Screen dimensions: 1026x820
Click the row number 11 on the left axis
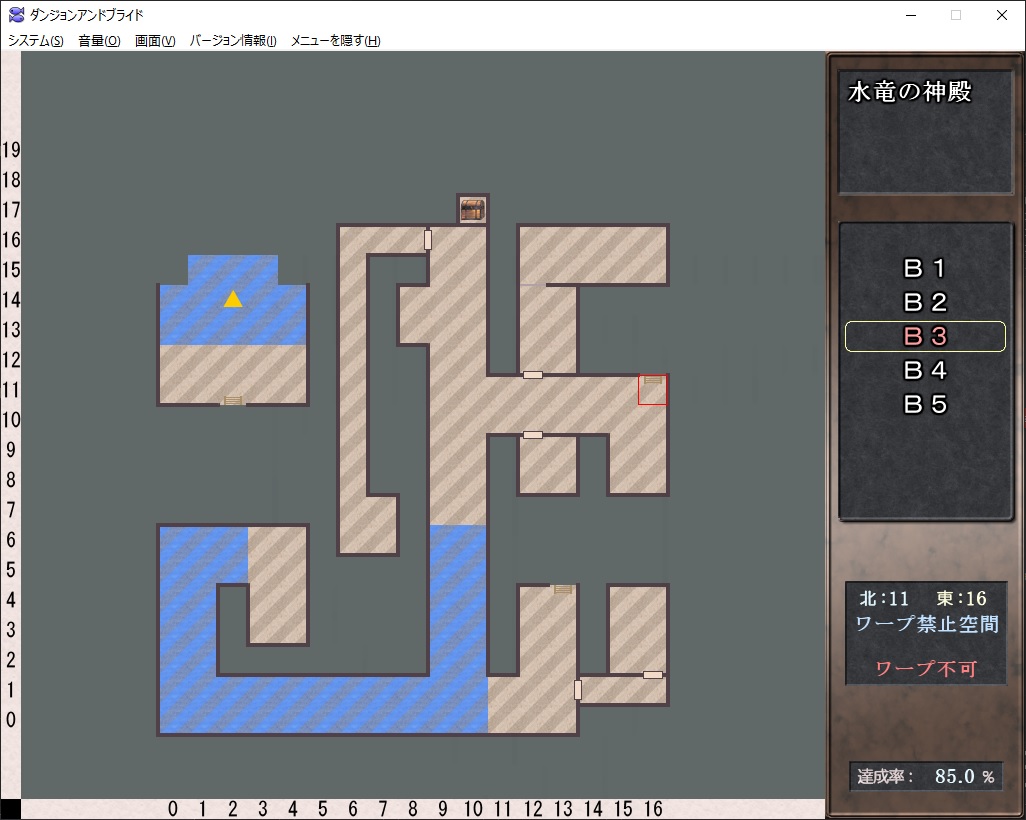[x=11, y=390]
